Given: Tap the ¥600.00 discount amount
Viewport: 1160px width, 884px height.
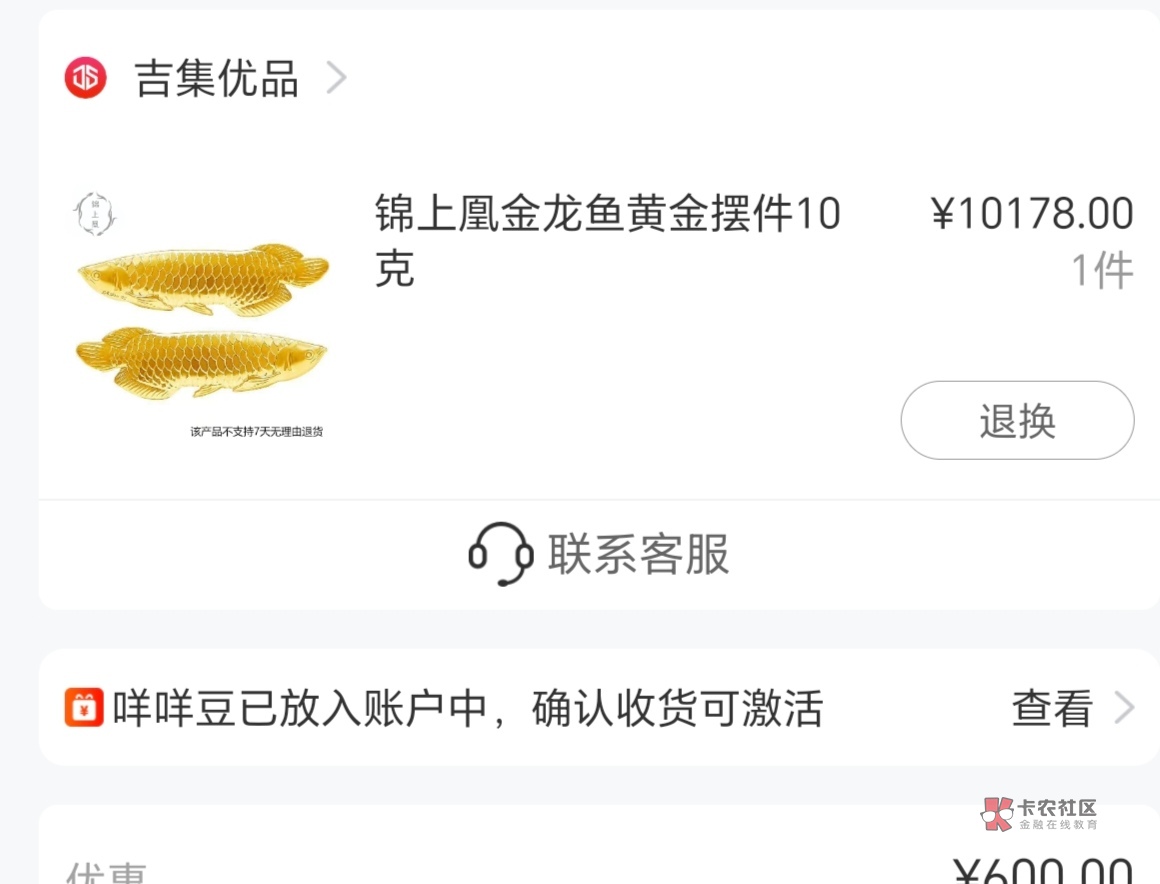Looking at the screenshot, I should click(x=1043, y=871).
